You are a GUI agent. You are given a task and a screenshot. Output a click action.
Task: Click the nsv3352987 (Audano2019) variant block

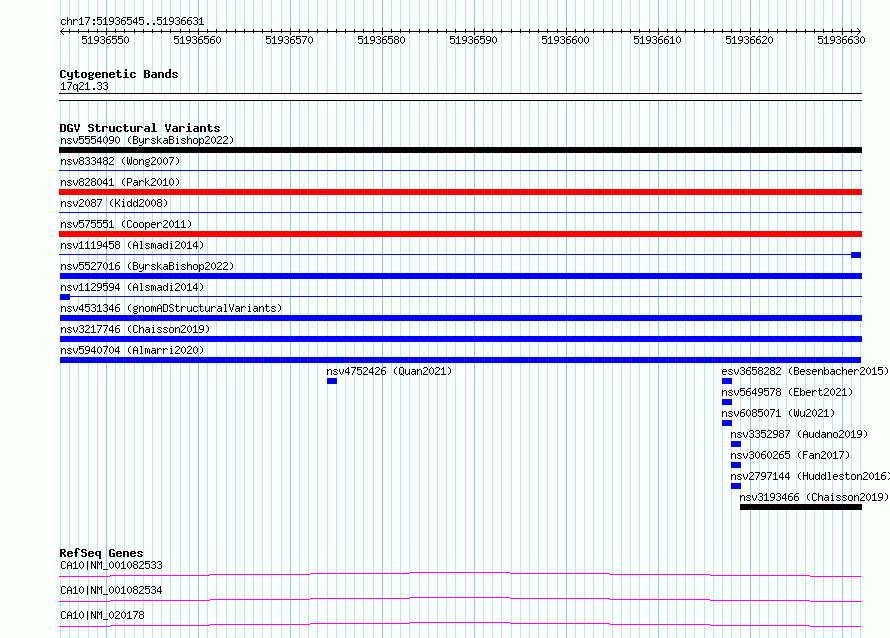tap(736, 444)
